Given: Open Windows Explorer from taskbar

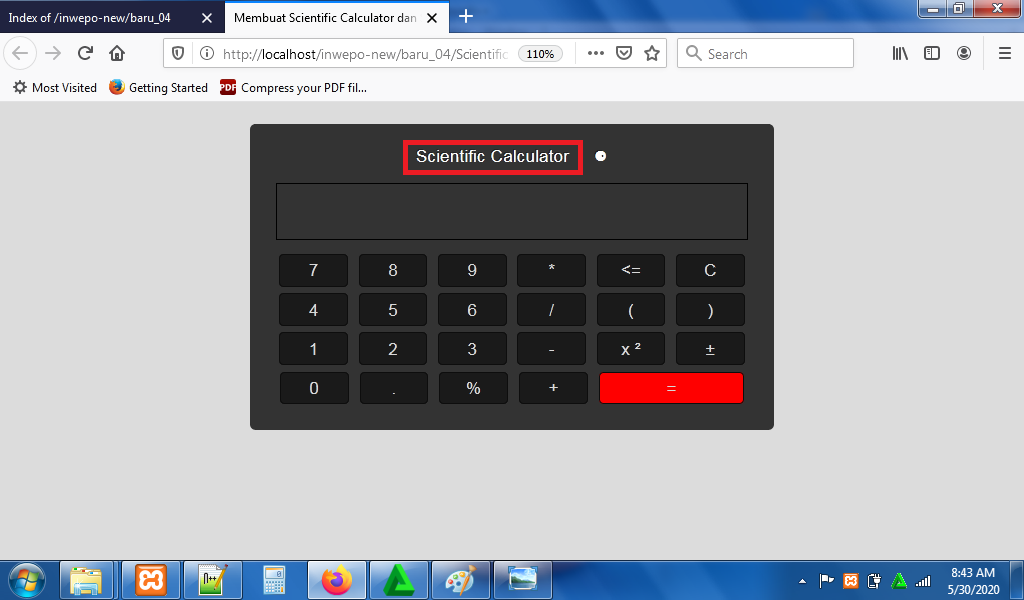Looking at the screenshot, I should click(x=88, y=580).
